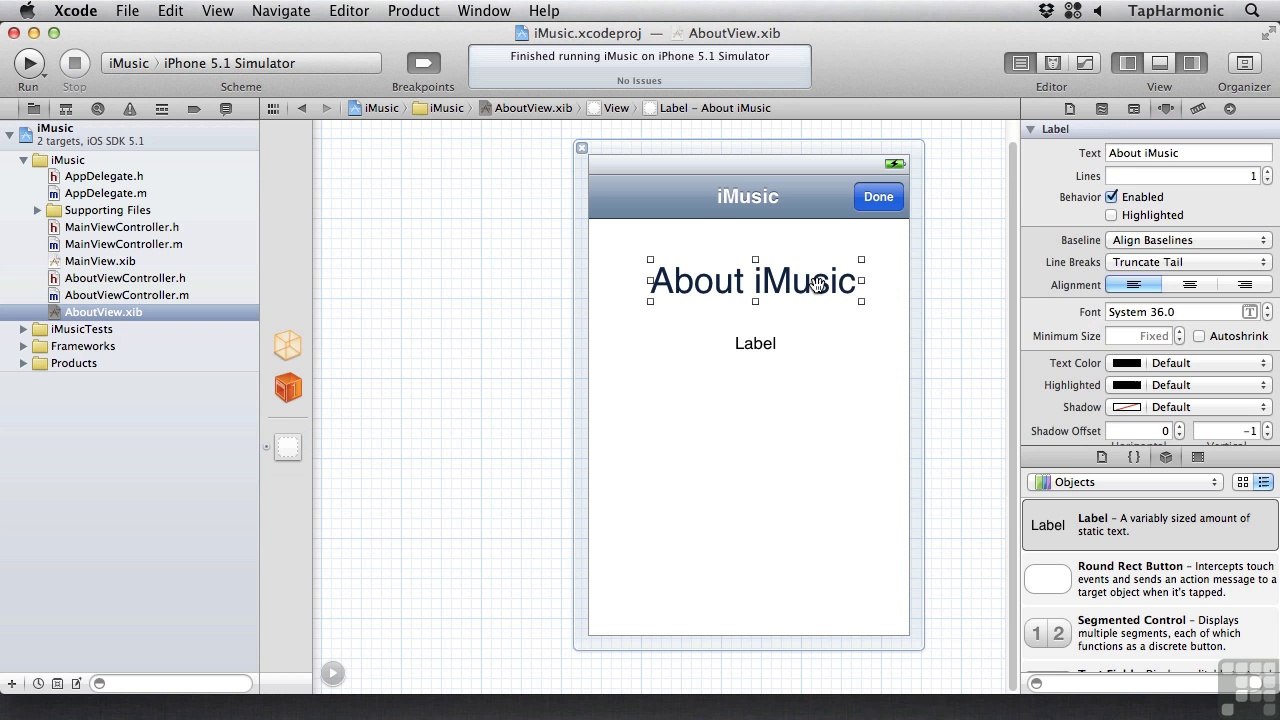Expand the document outline with the round arrow button
The image size is (1280, 720).
(x=333, y=673)
